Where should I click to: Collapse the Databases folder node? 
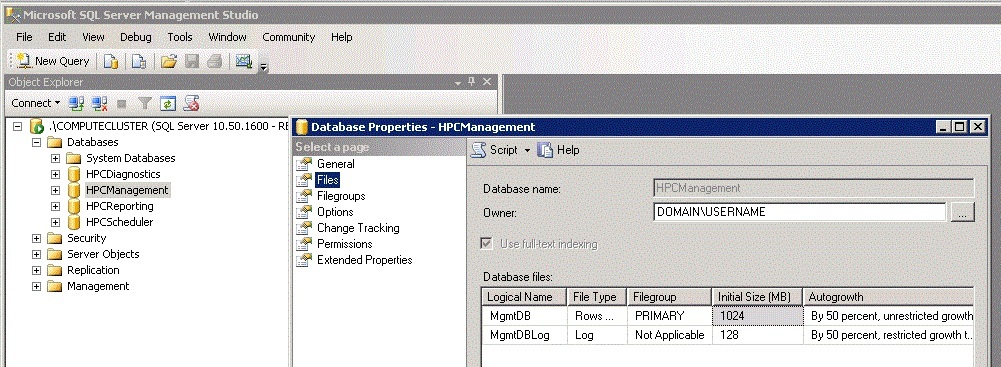pos(36,142)
